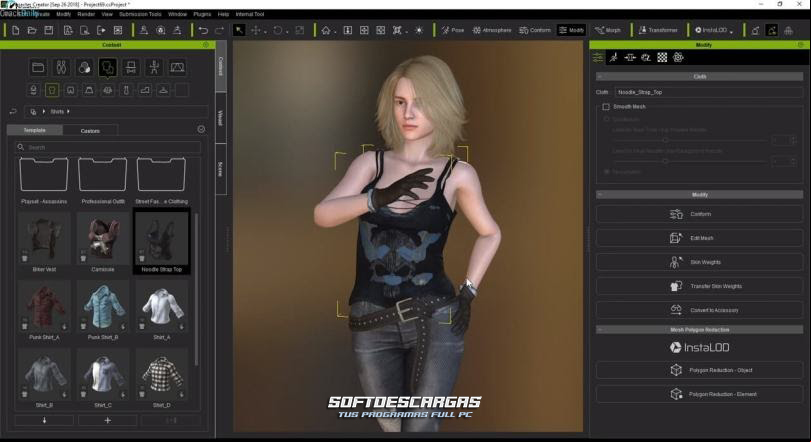Image resolution: width=811 pixels, height=442 pixels.
Task: Open the View menu
Action: click(x=107, y=14)
